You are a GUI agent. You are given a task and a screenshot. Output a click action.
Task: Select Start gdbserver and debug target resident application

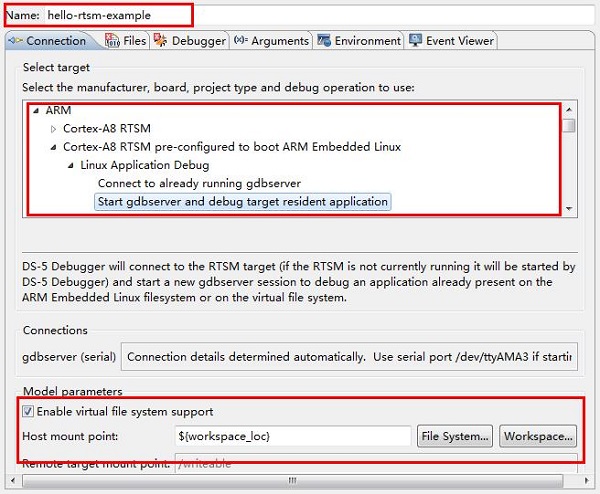tap(243, 202)
